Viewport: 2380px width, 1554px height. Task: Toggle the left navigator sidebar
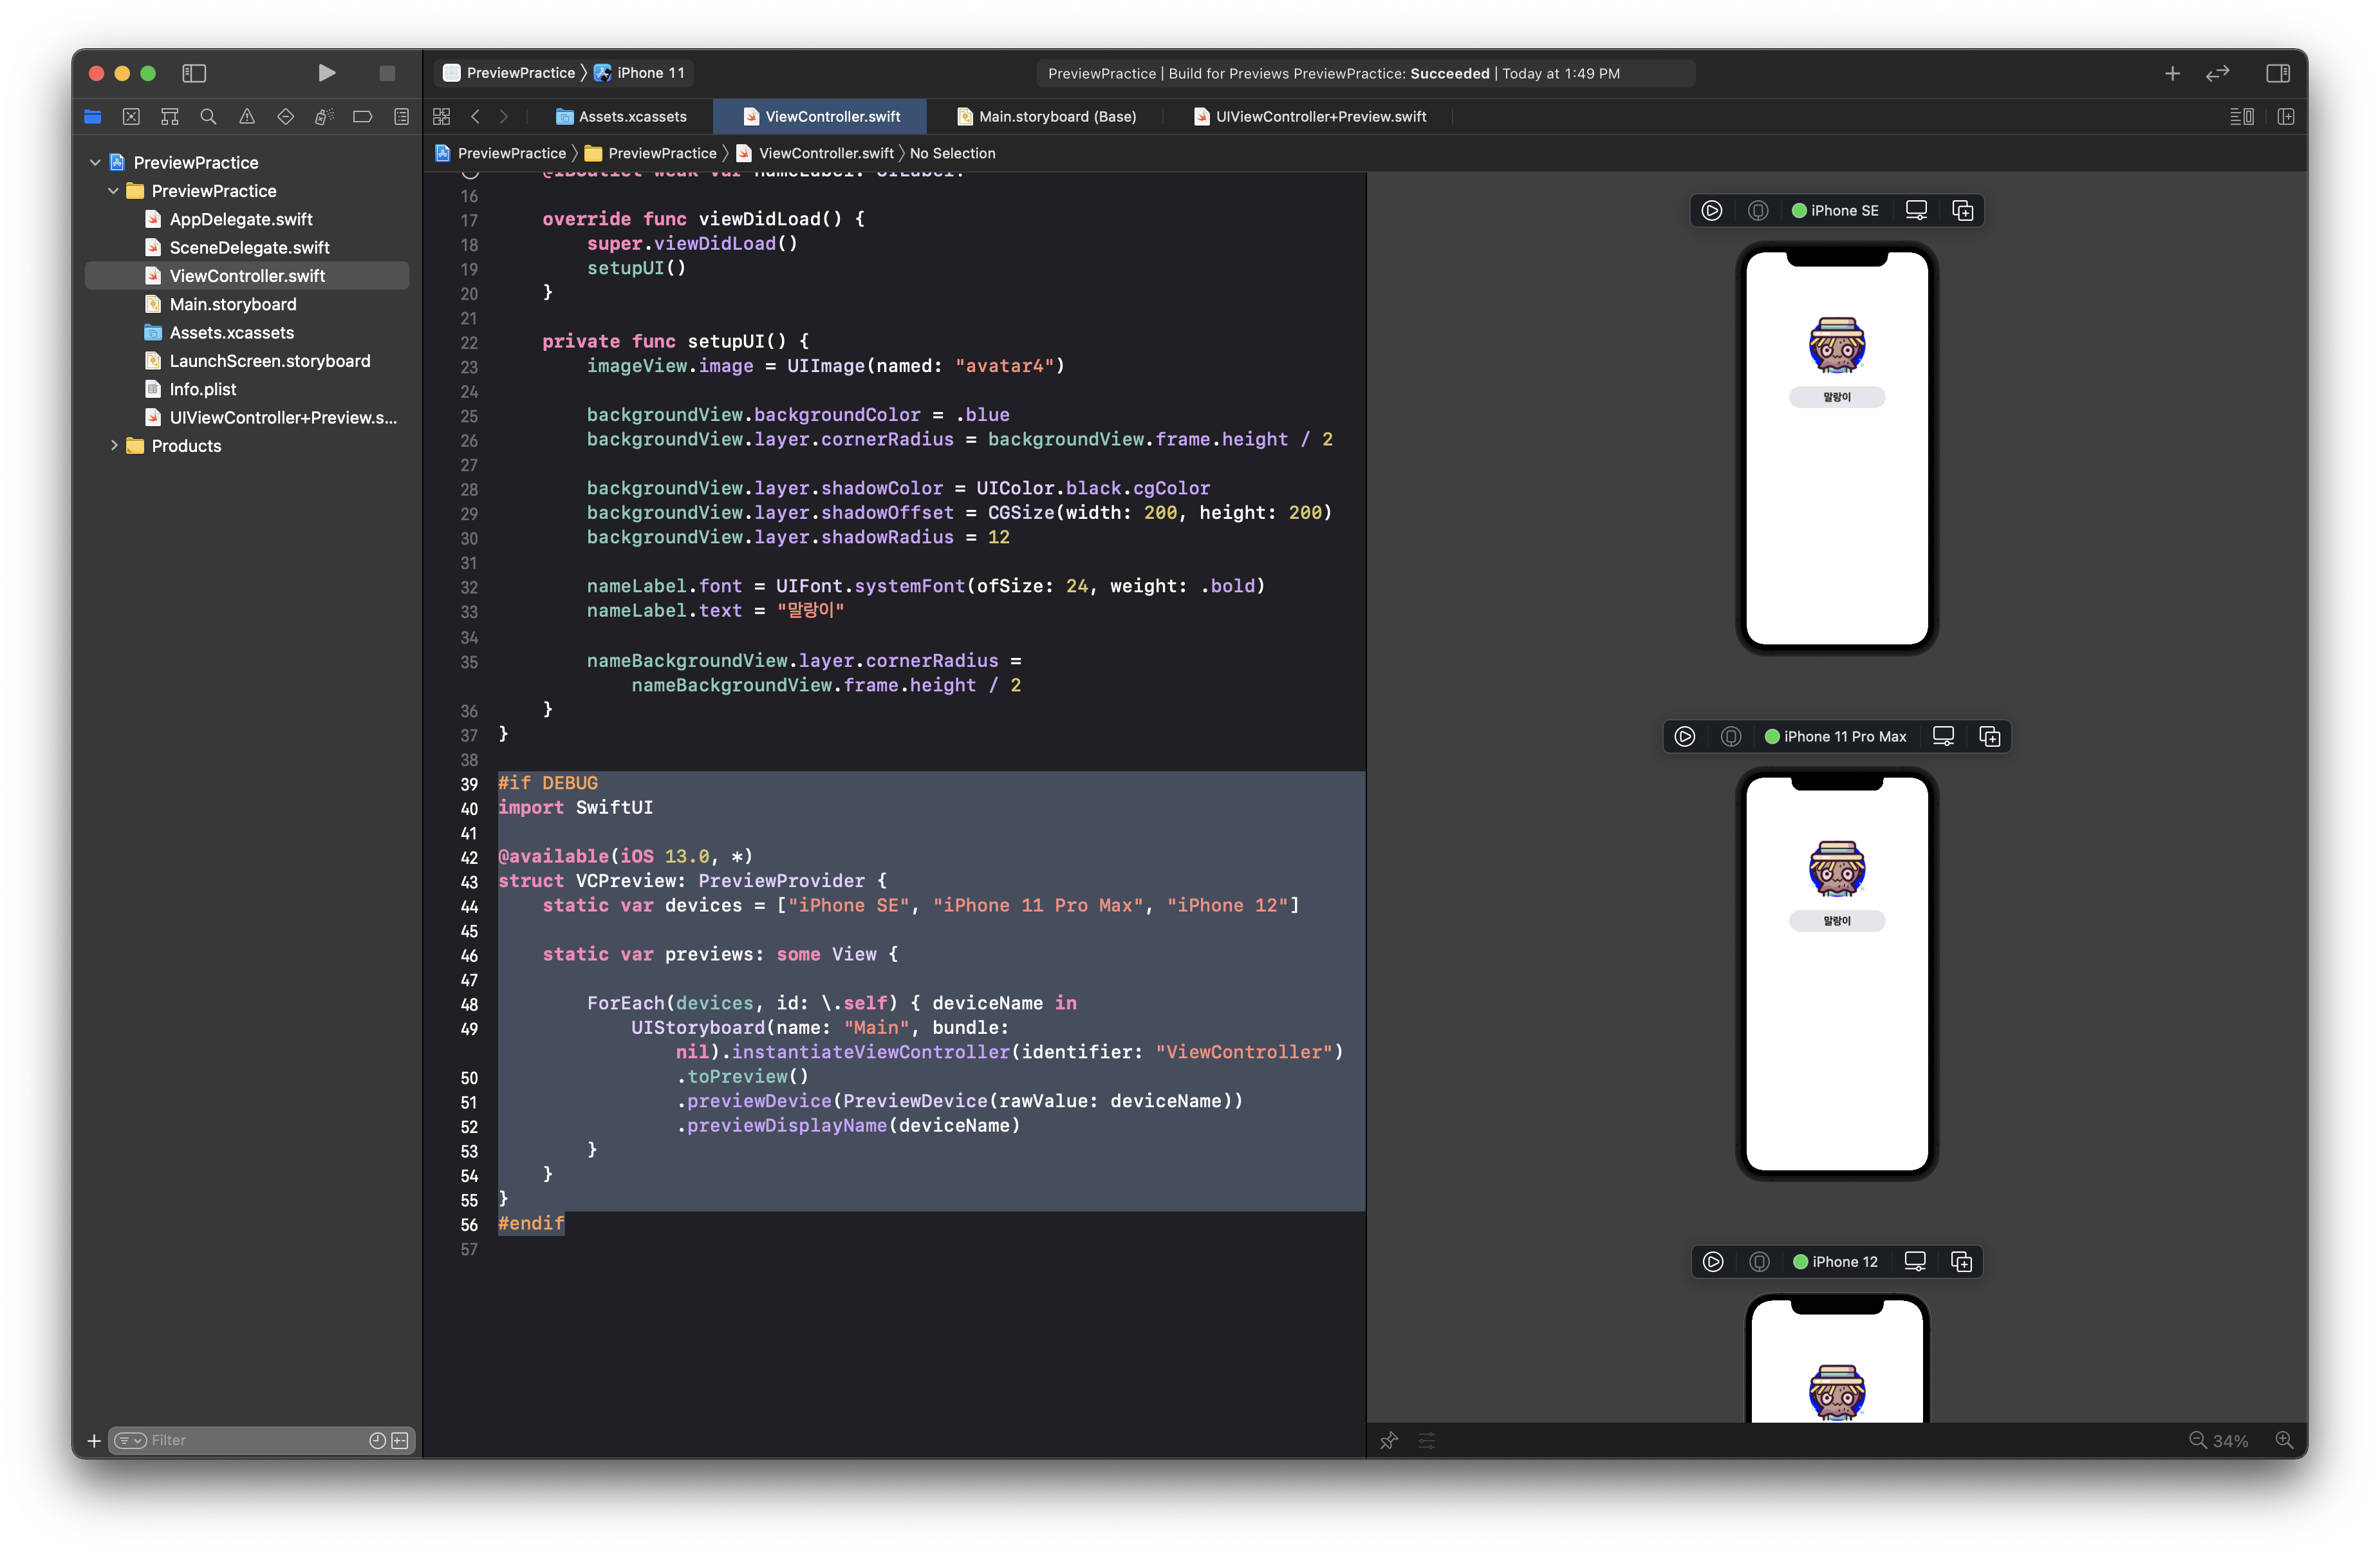point(194,73)
